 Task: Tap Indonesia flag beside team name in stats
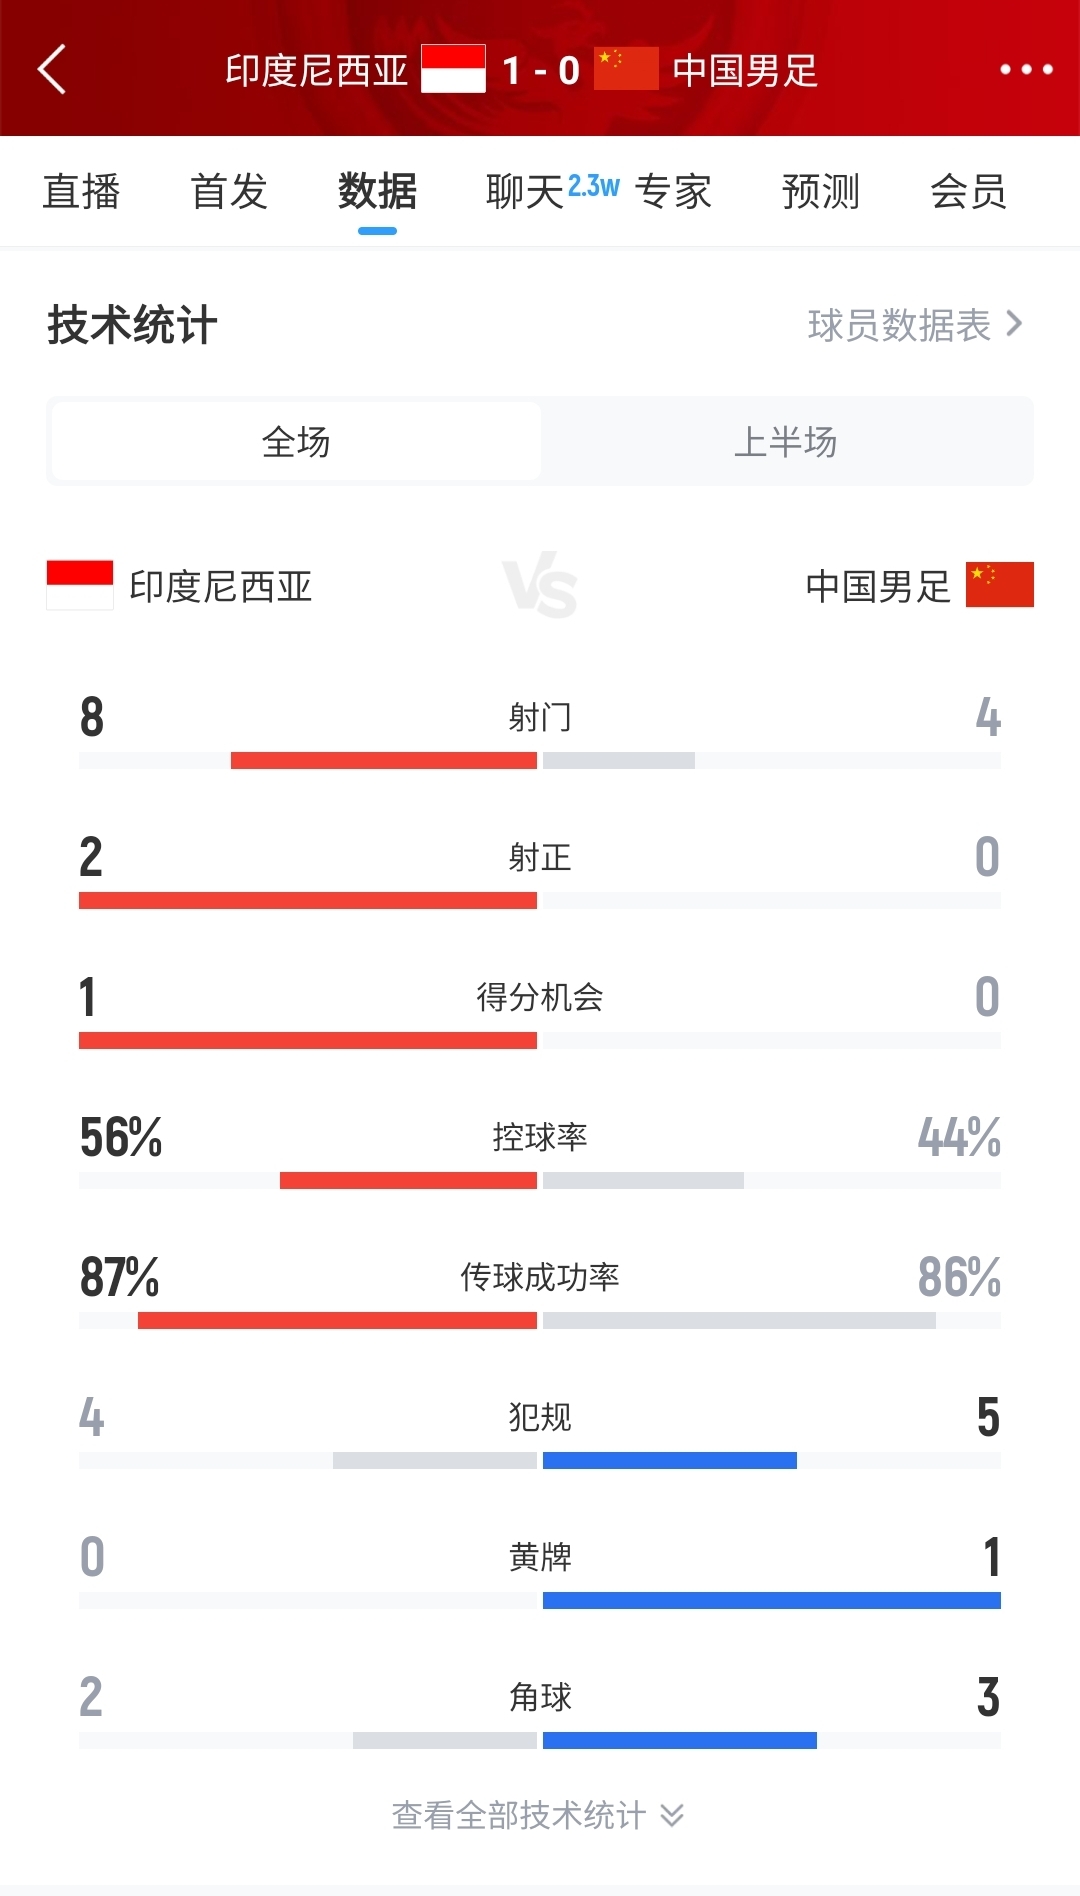pos(80,585)
